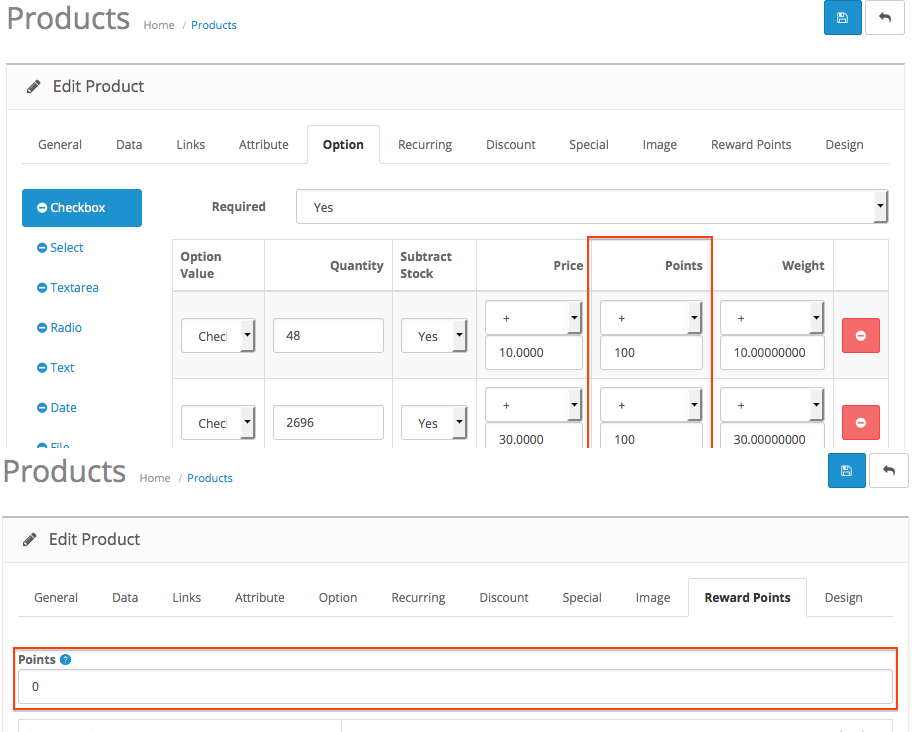This screenshot has height=732, width=912.
Task: Click minus icon beside Textarea option
Action: tap(42, 288)
